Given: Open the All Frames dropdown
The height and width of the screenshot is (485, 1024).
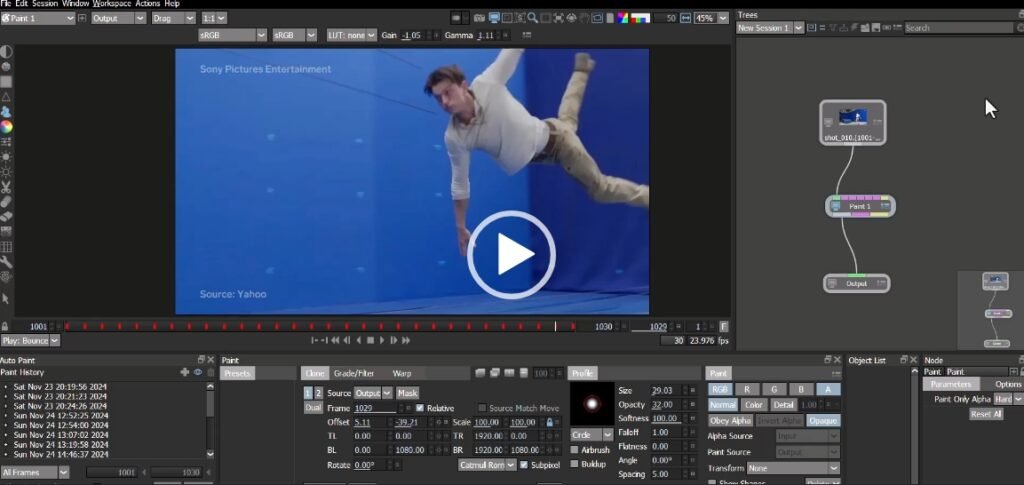Looking at the screenshot, I should pos(35,472).
